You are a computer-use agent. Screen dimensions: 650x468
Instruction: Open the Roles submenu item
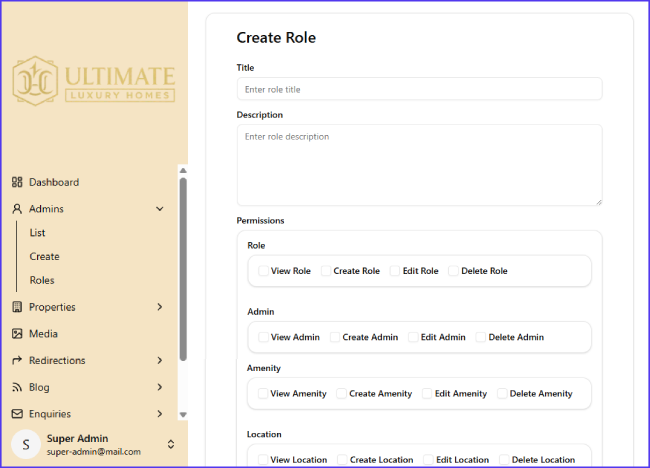click(x=42, y=280)
